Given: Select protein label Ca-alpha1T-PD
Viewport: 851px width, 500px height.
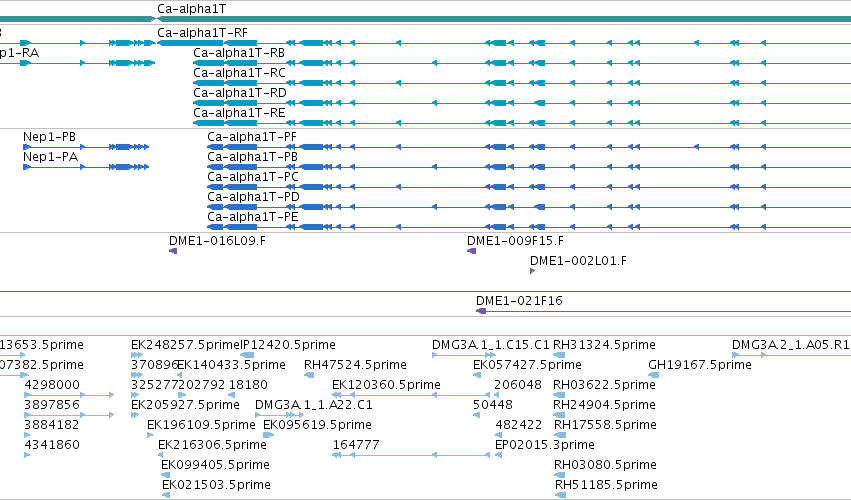Looking at the screenshot, I should coord(253,197).
